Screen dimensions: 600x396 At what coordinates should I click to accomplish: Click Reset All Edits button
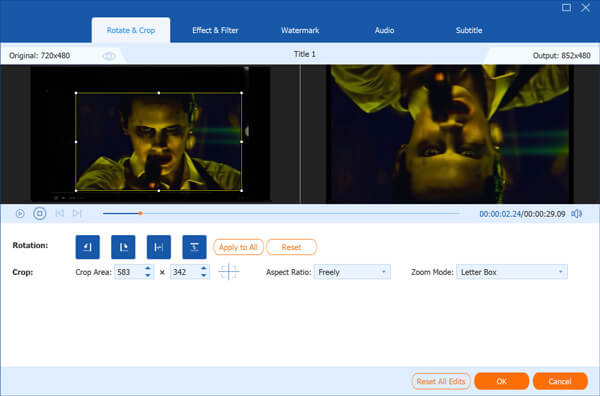441,381
